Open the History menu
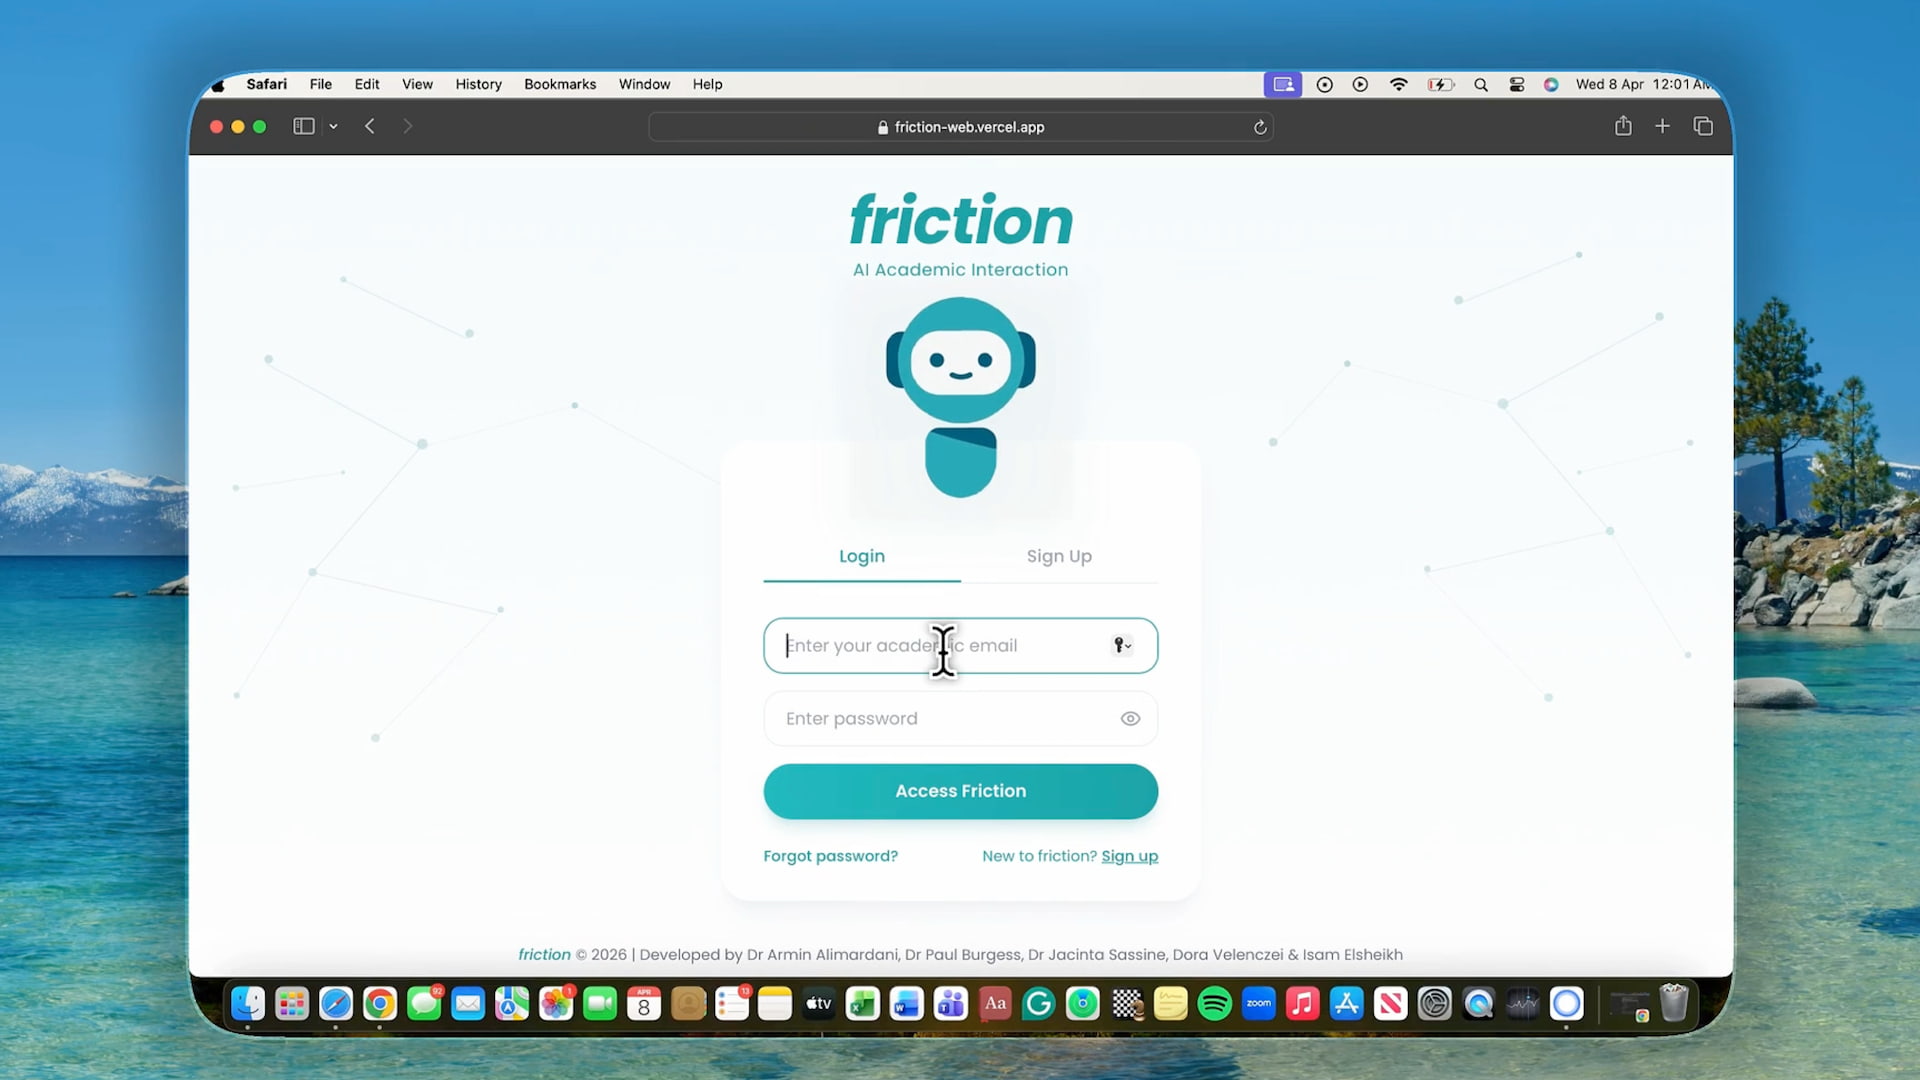 pyautogui.click(x=479, y=84)
